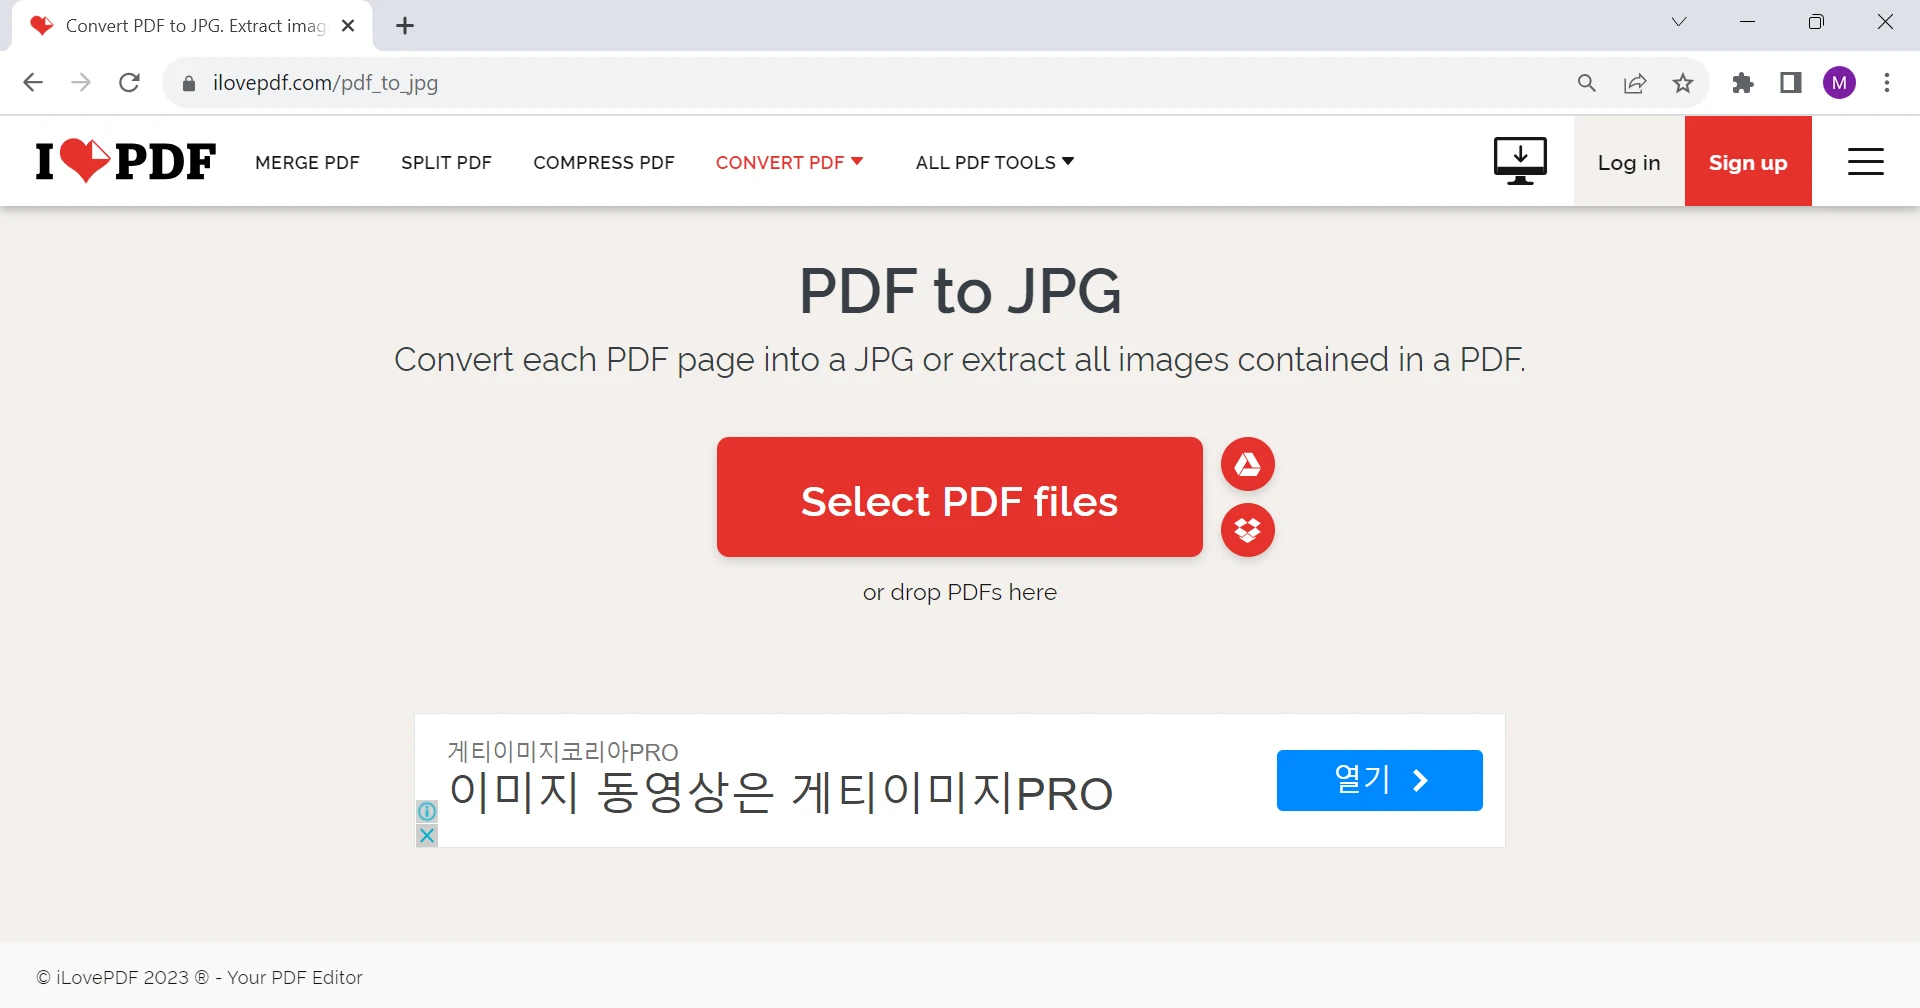
Task: Click the share page icon
Action: 1635,83
